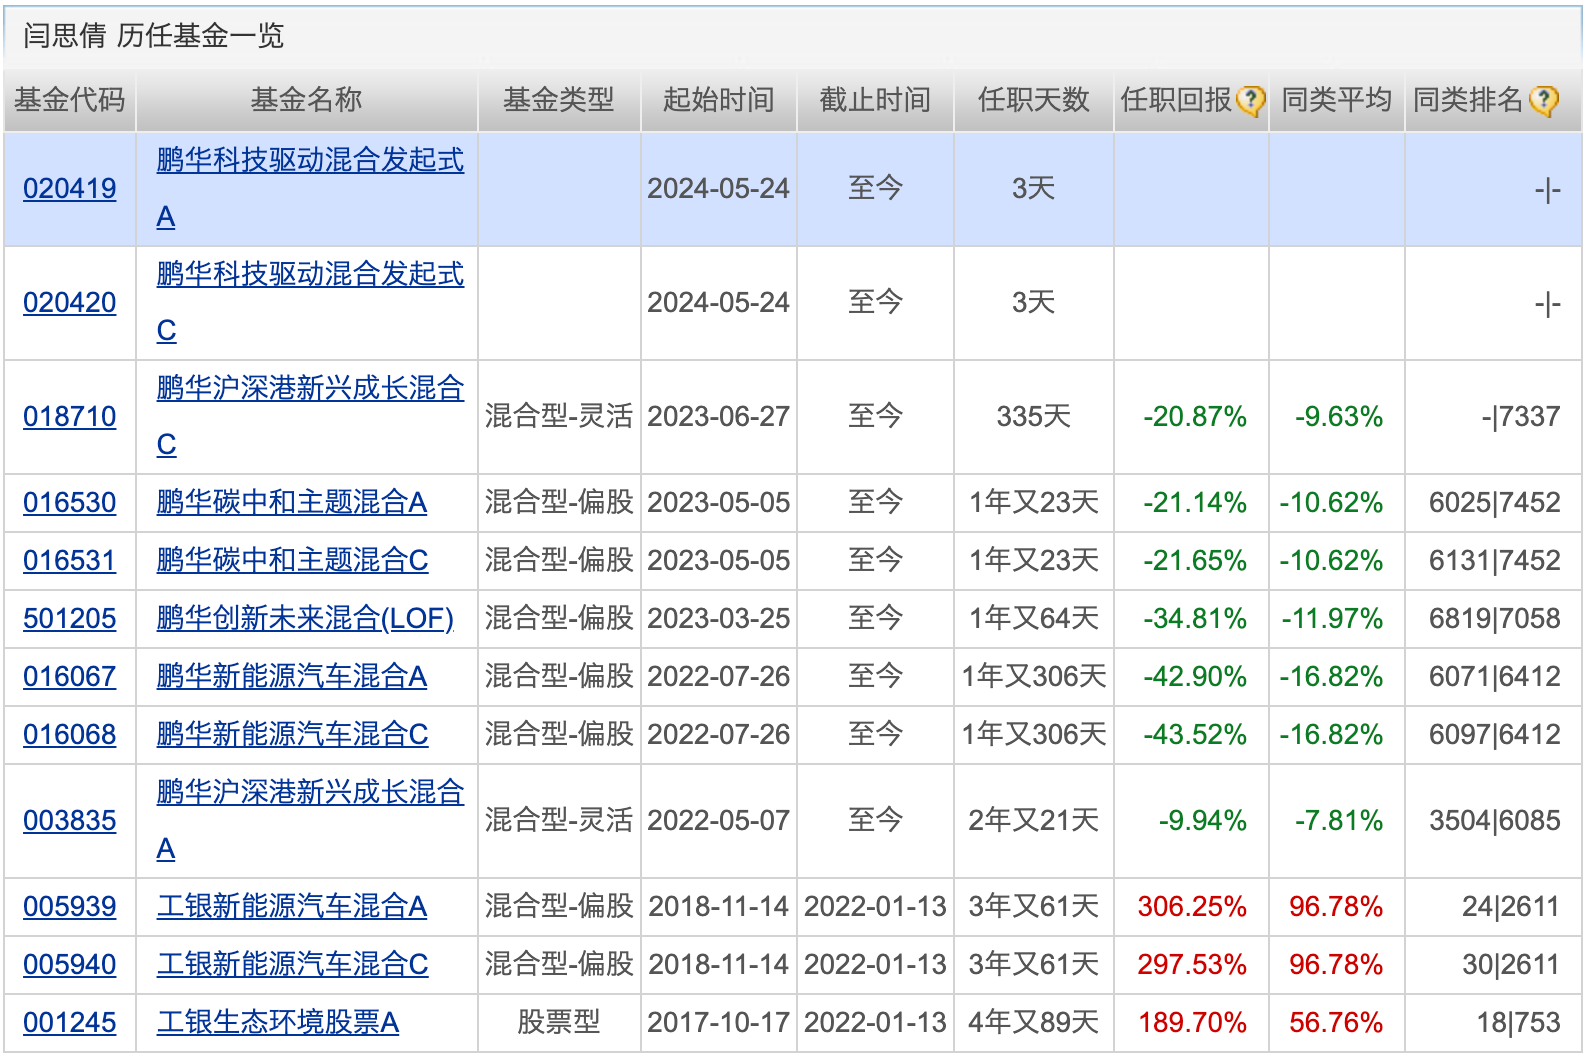Screen dimensions: 1586x1058
Task: Select the 6025|7452 ranking cell
Action: [x=1495, y=502]
